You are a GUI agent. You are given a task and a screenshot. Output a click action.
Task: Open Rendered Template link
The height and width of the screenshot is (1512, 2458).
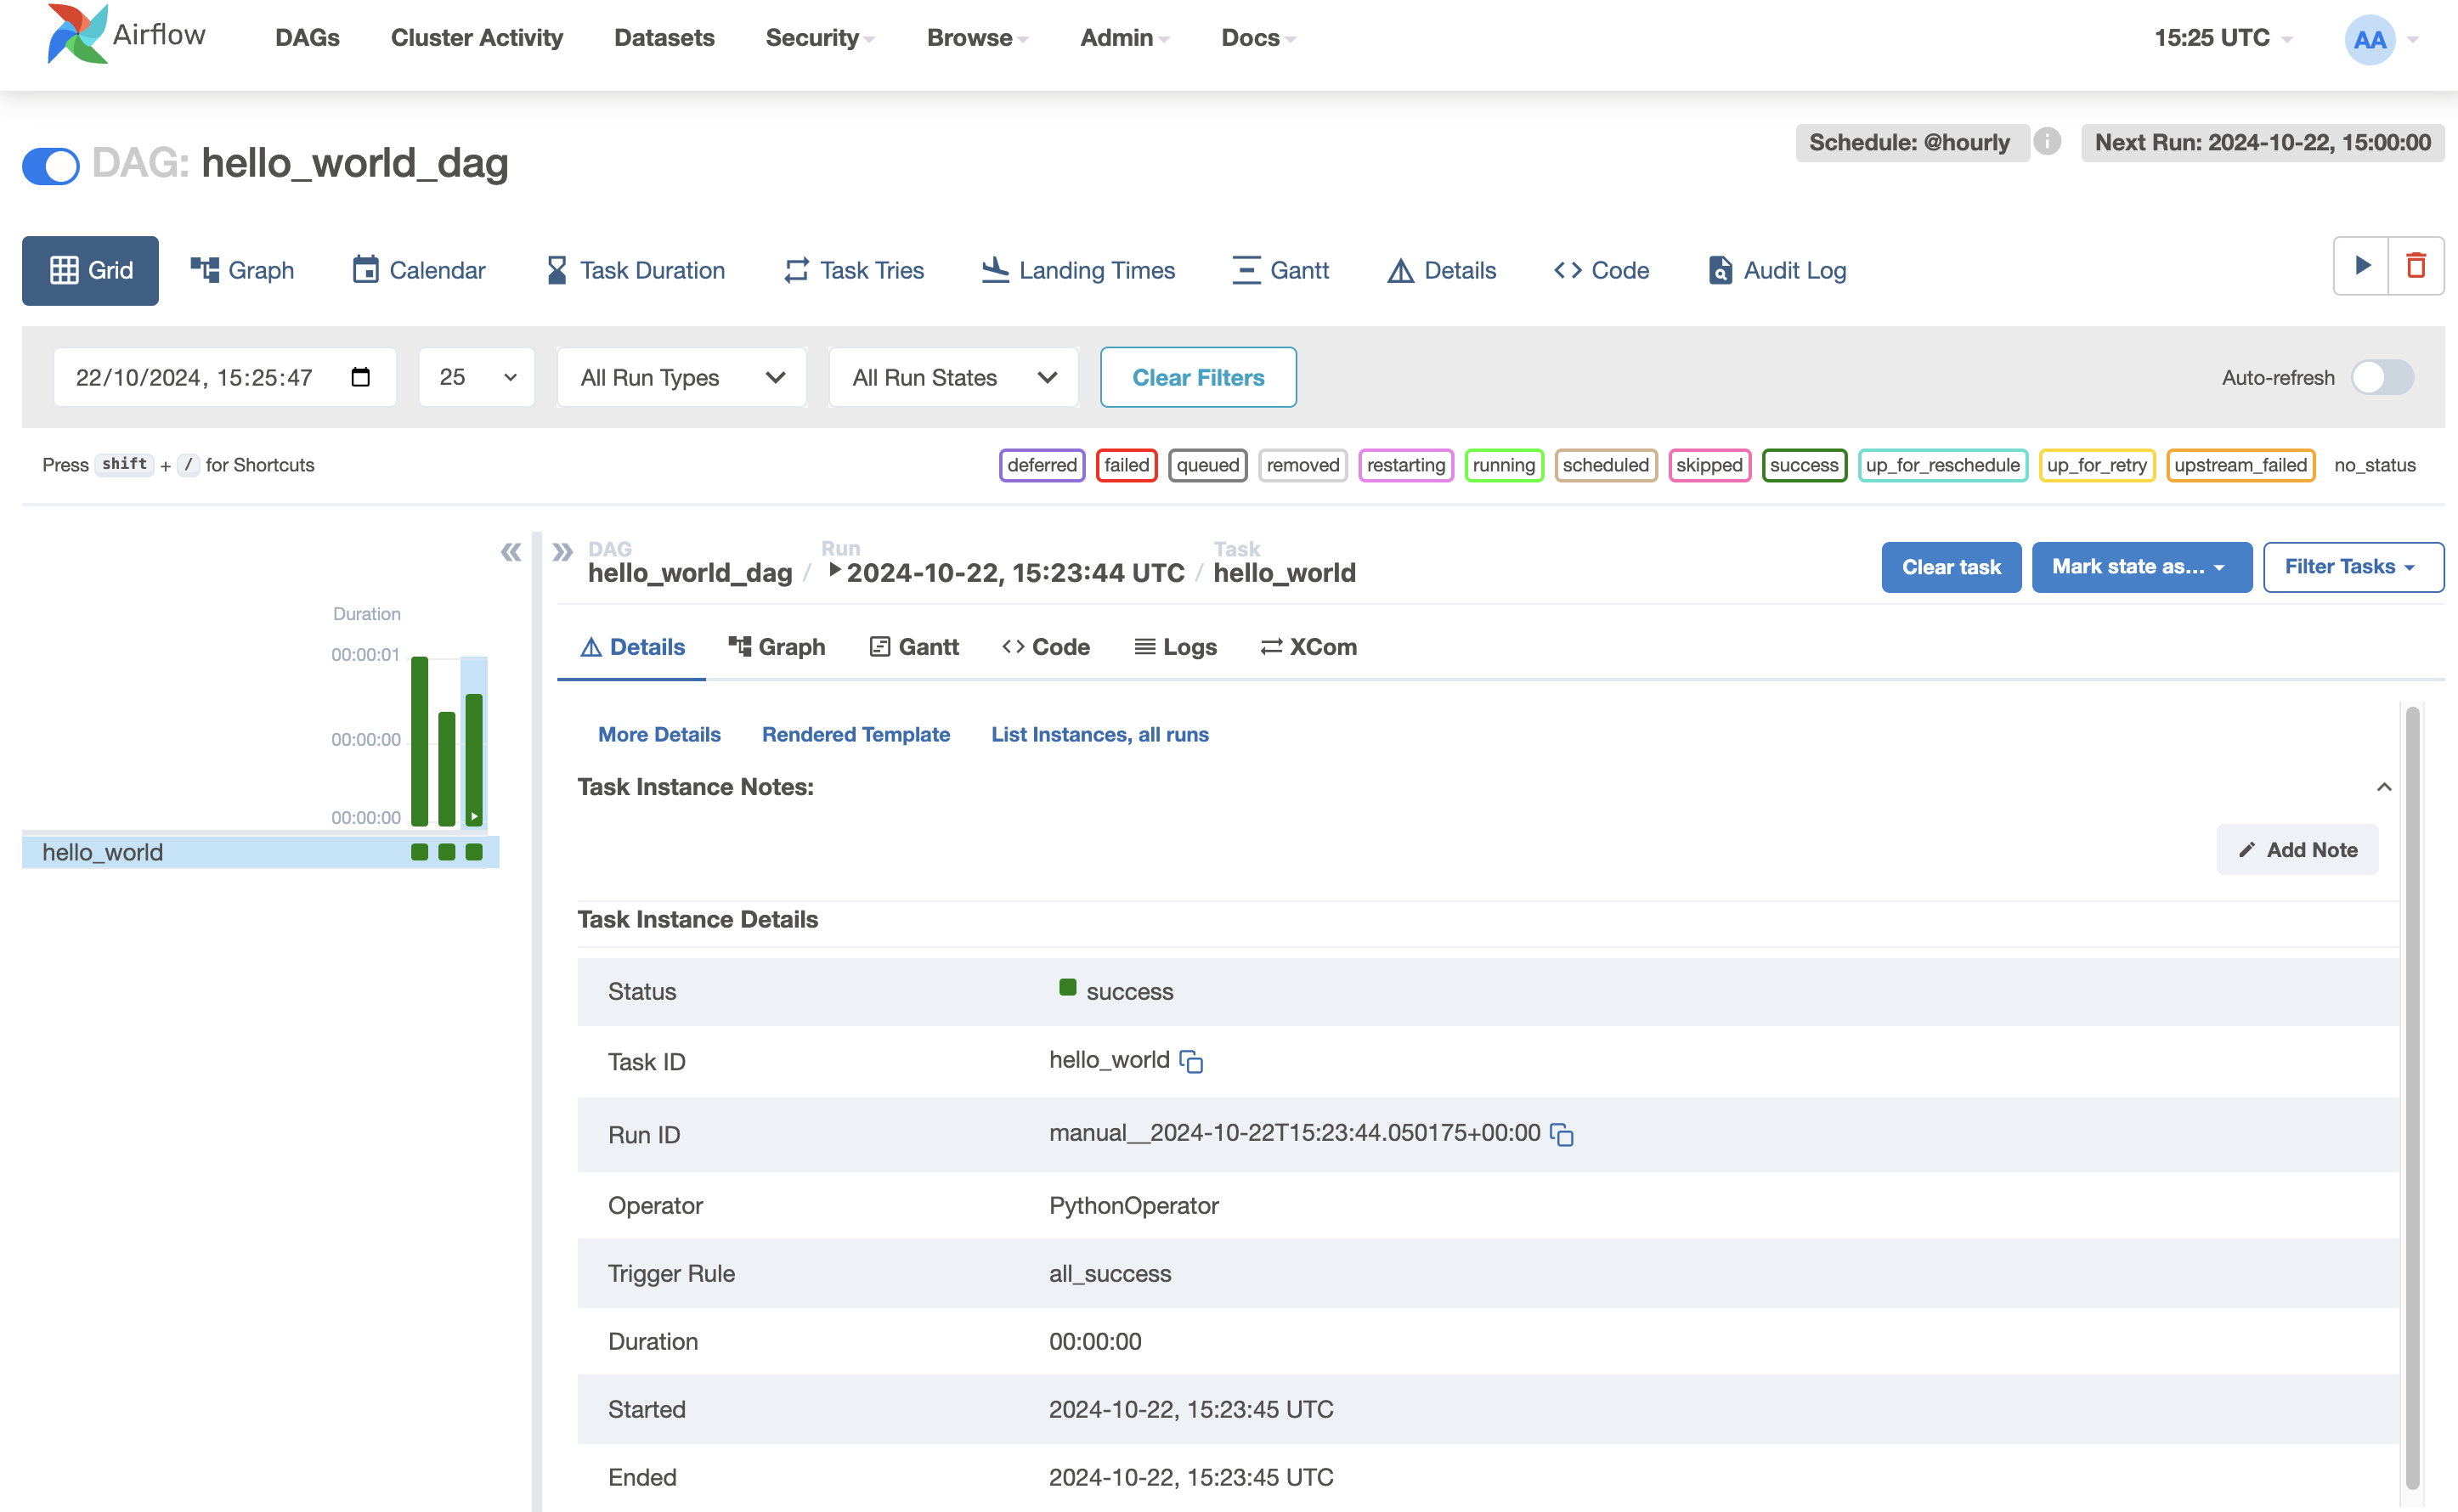tap(856, 734)
